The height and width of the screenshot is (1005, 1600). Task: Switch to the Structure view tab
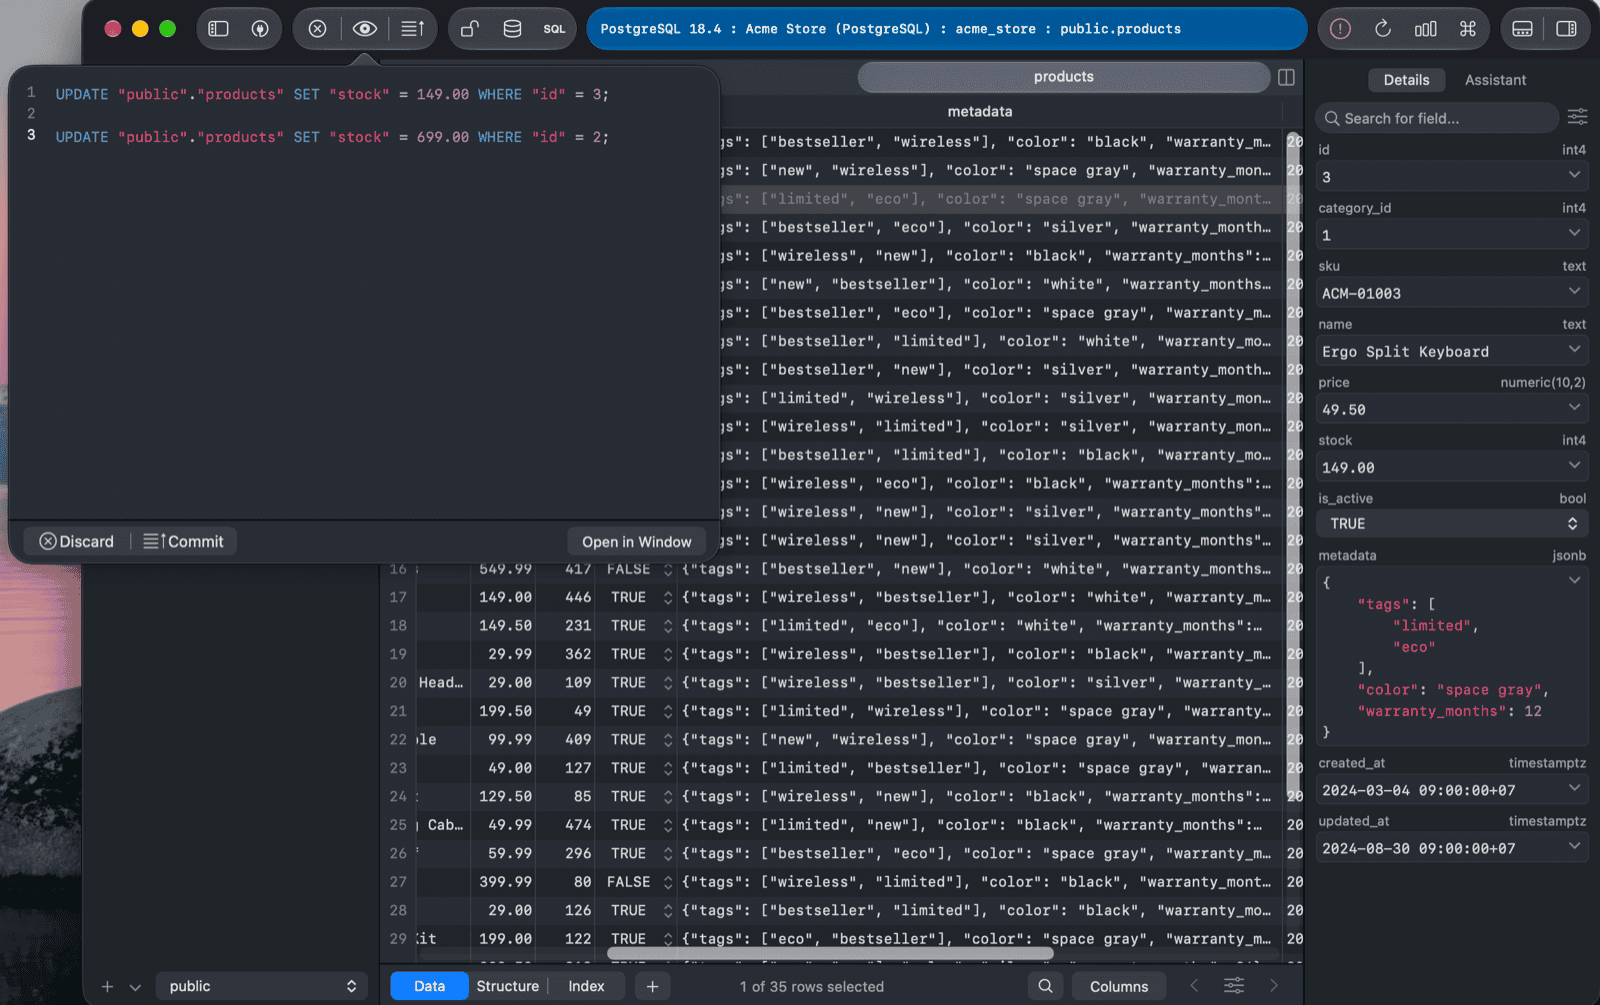pos(507,986)
